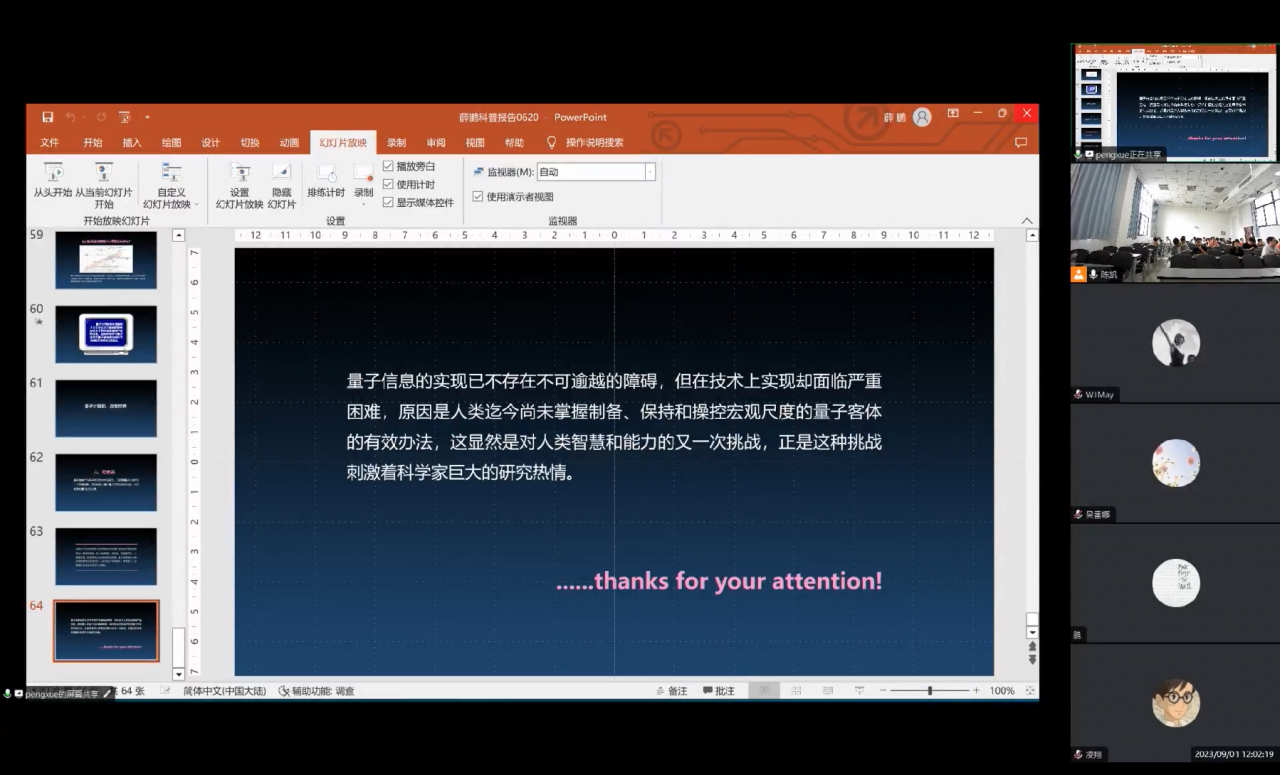This screenshot has width=1280, height=775.
Task: Select the Record tool (录制)
Action: pyautogui.click(x=362, y=181)
